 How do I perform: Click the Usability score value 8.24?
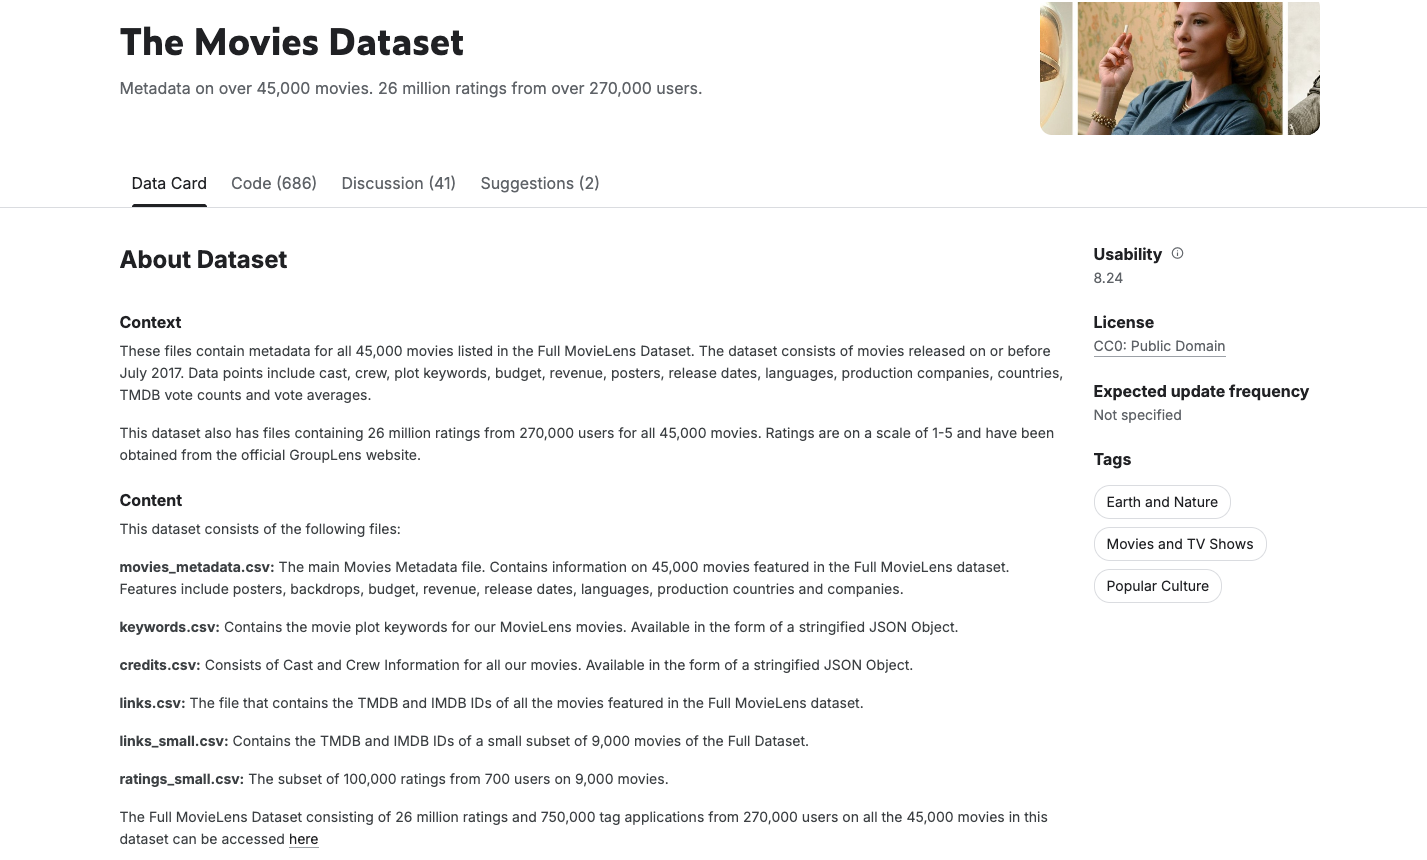click(x=1108, y=277)
